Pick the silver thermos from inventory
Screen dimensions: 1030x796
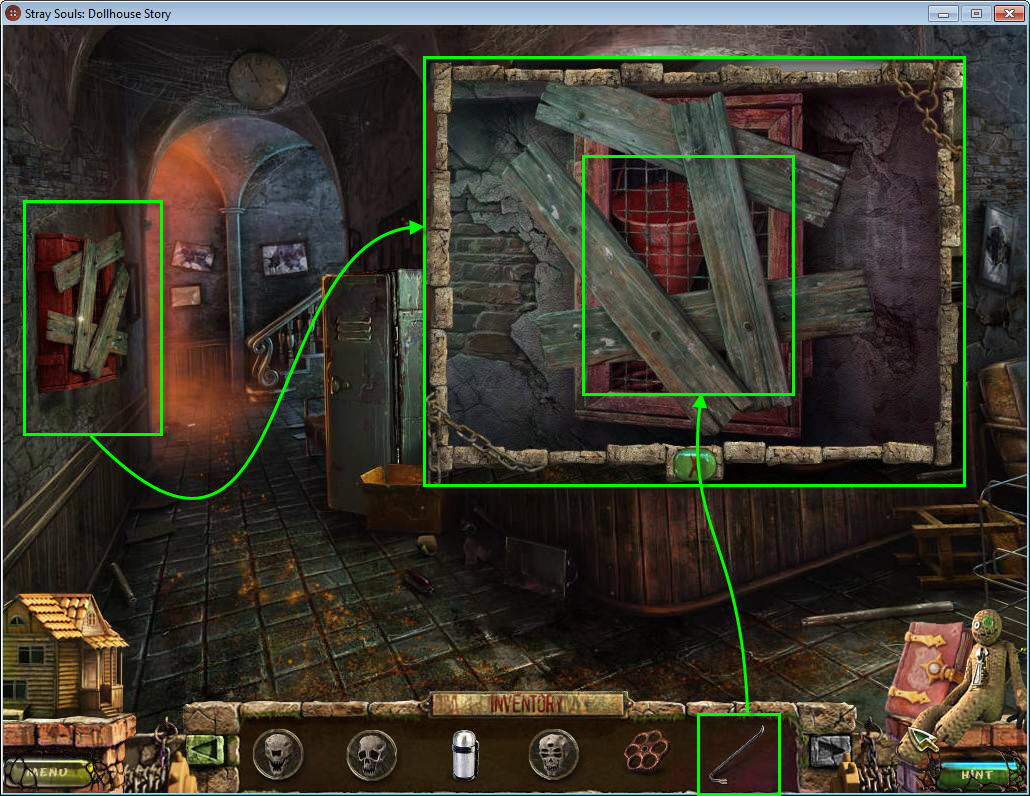point(462,753)
